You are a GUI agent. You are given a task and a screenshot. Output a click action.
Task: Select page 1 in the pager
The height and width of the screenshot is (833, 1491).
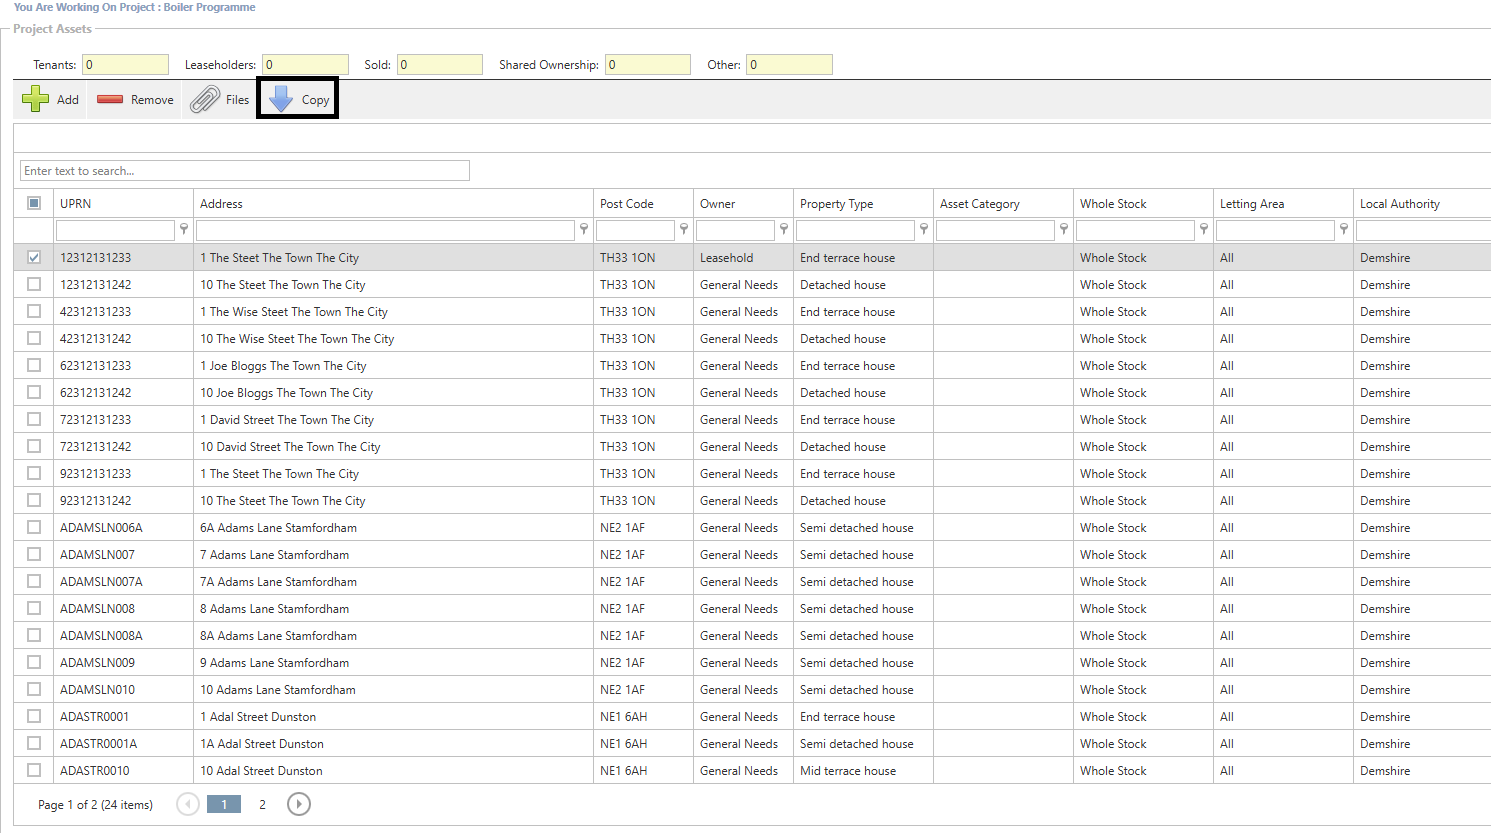pos(224,804)
